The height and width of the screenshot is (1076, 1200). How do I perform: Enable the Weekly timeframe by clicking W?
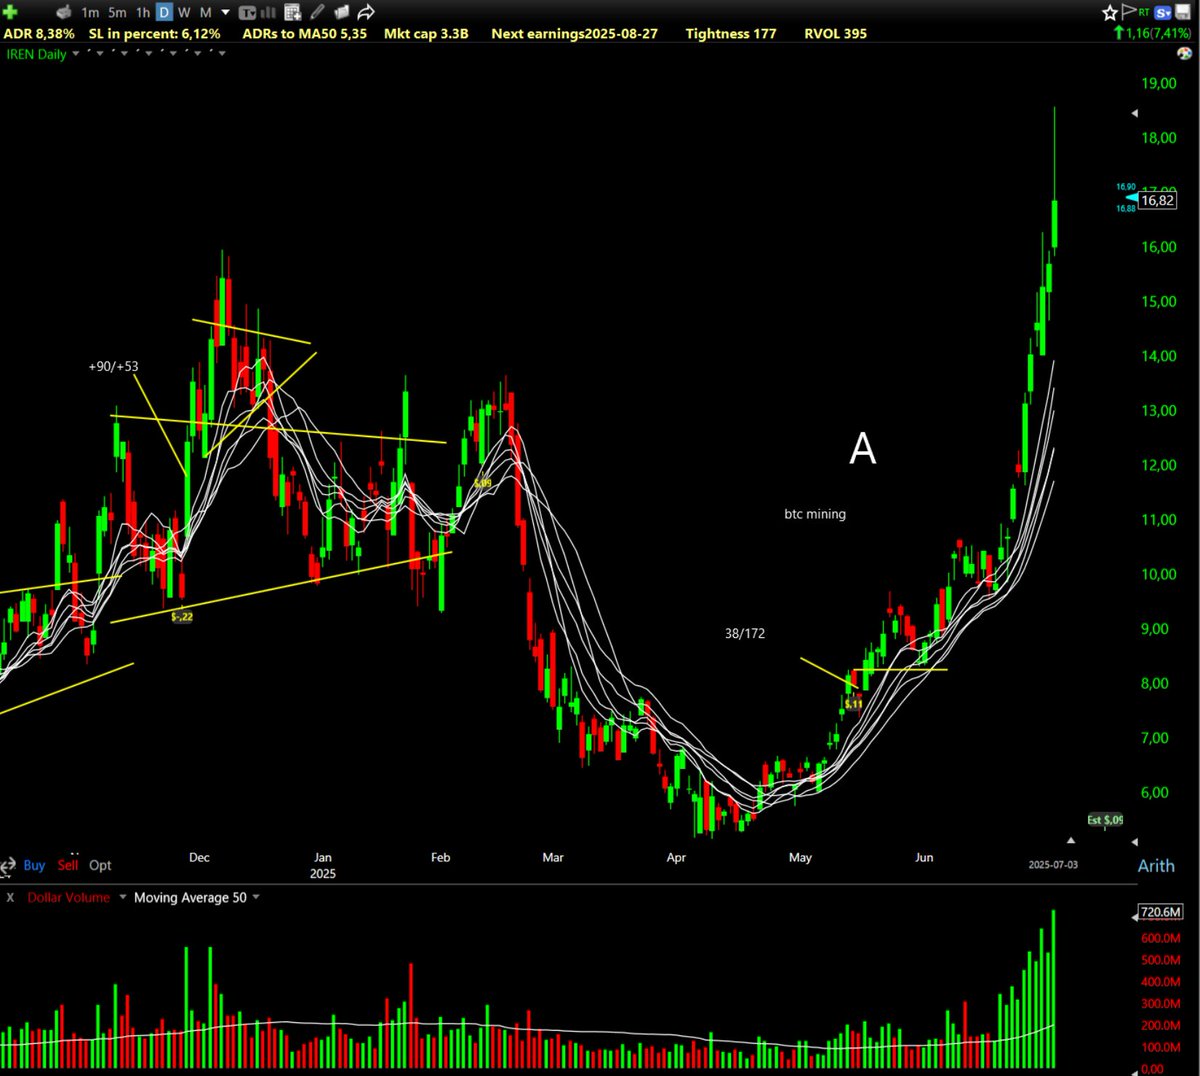pos(183,12)
